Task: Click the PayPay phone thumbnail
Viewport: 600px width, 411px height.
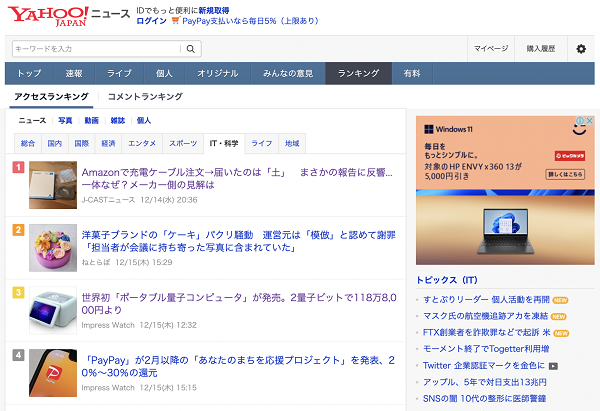Action: (53, 373)
